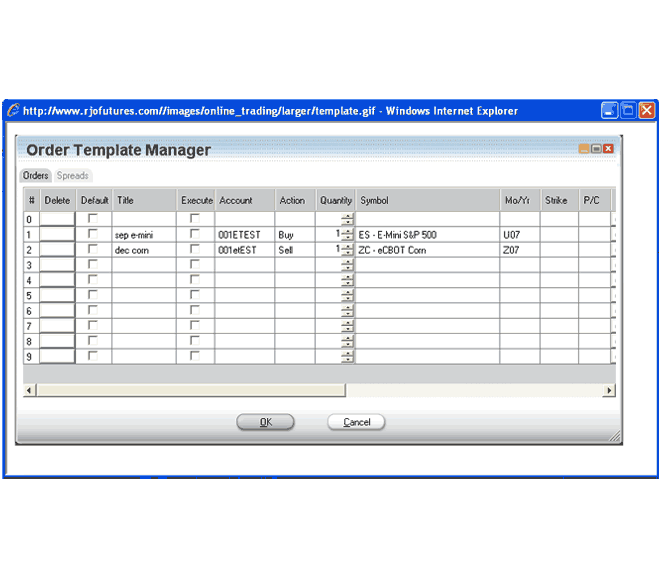Screen dimensions: 660x578
Task: Toggle Execute checkbox in row 0
Action: pyautogui.click(x=194, y=218)
